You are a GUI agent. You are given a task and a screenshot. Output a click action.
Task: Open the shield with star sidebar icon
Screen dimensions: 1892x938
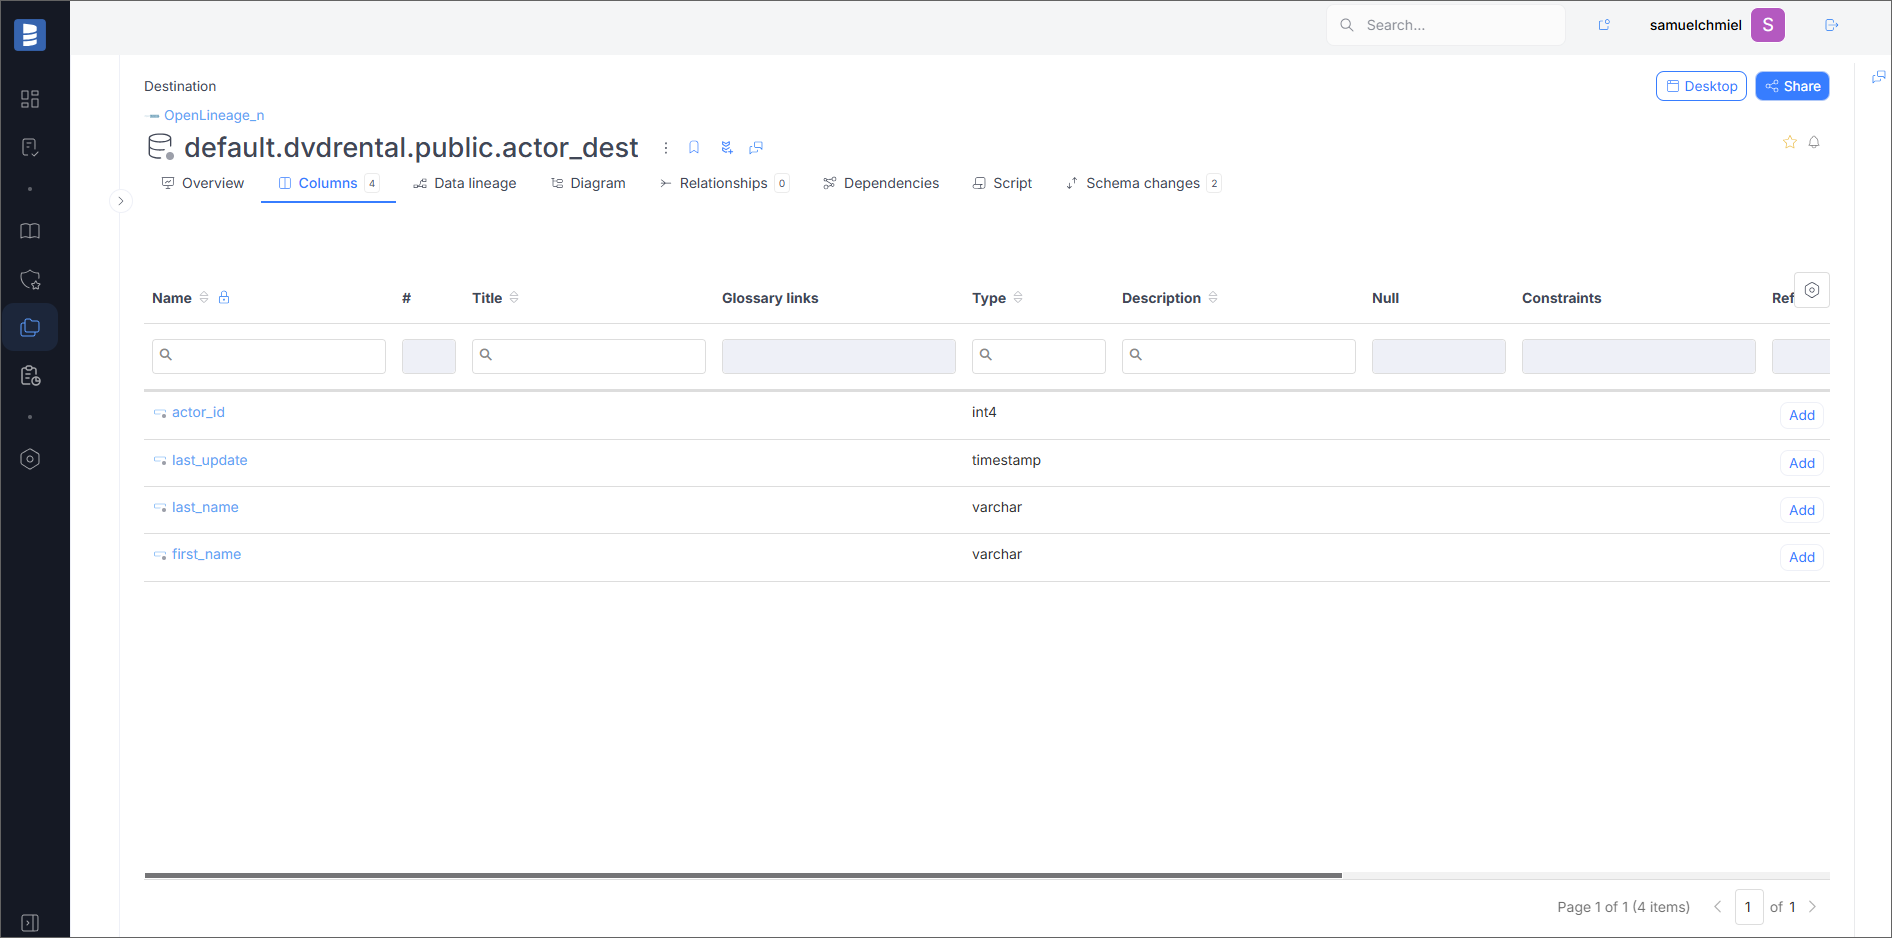(30, 279)
